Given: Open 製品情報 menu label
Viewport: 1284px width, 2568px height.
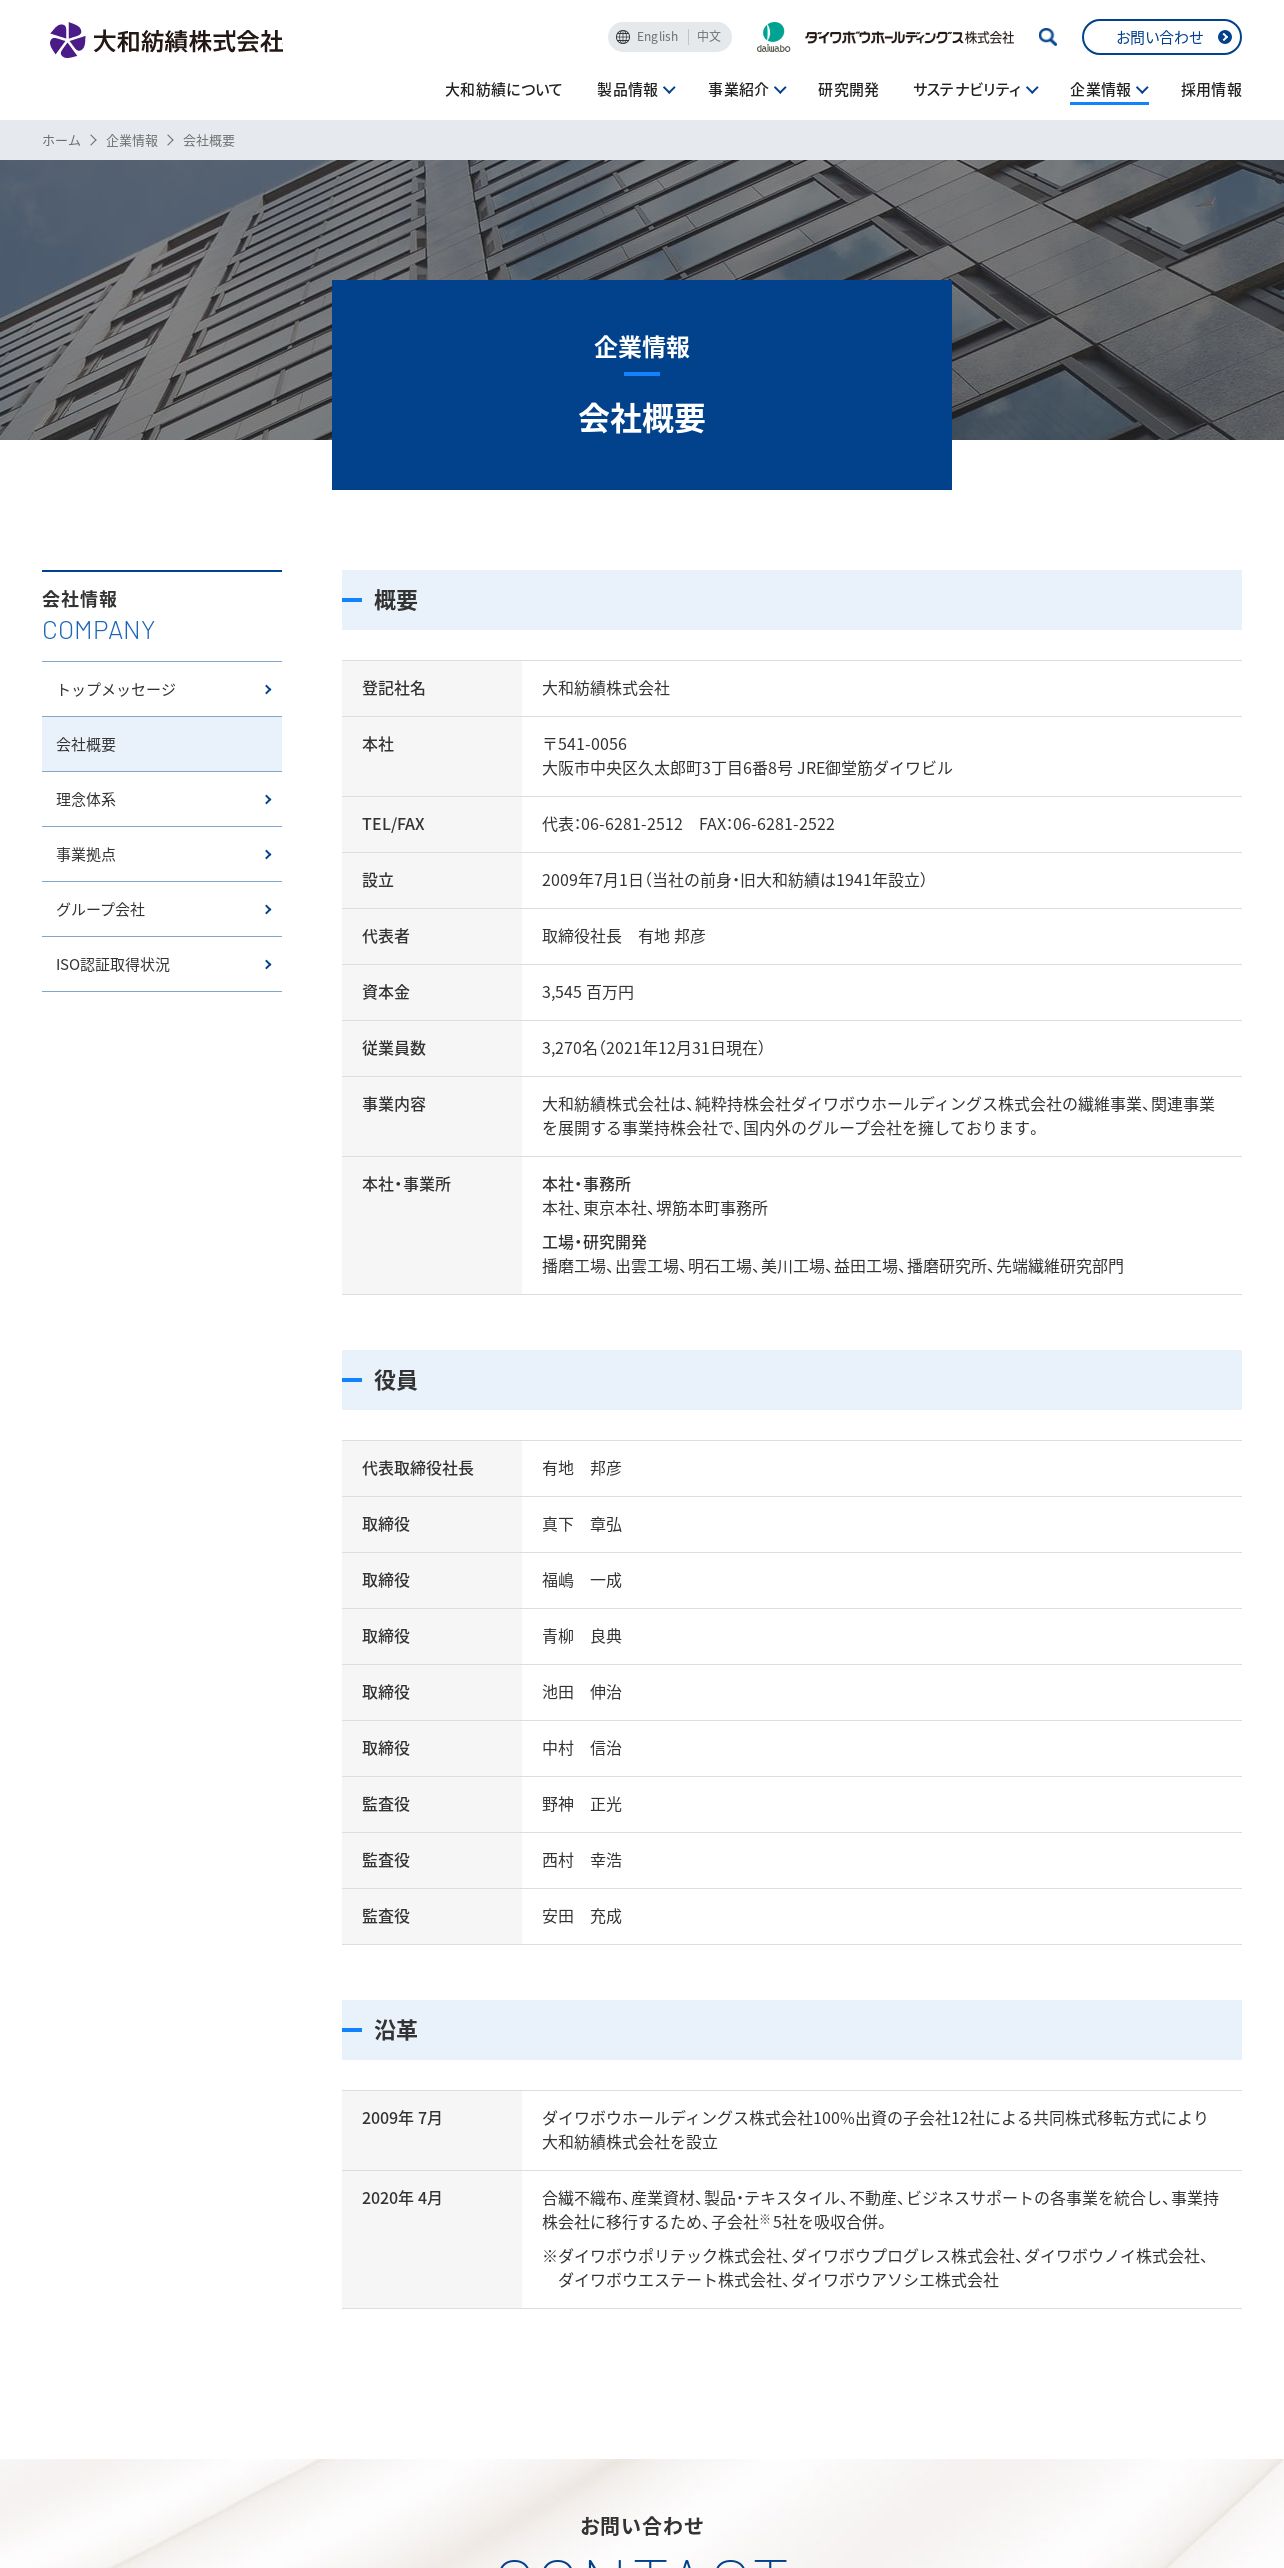Looking at the screenshot, I should (627, 90).
